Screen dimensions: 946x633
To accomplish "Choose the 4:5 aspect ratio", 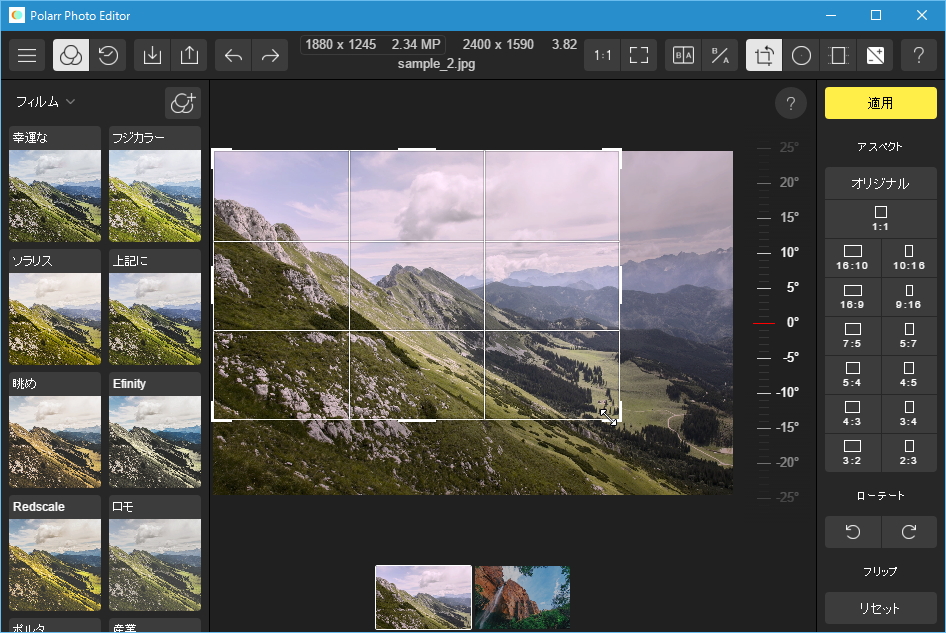I will 909,375.
